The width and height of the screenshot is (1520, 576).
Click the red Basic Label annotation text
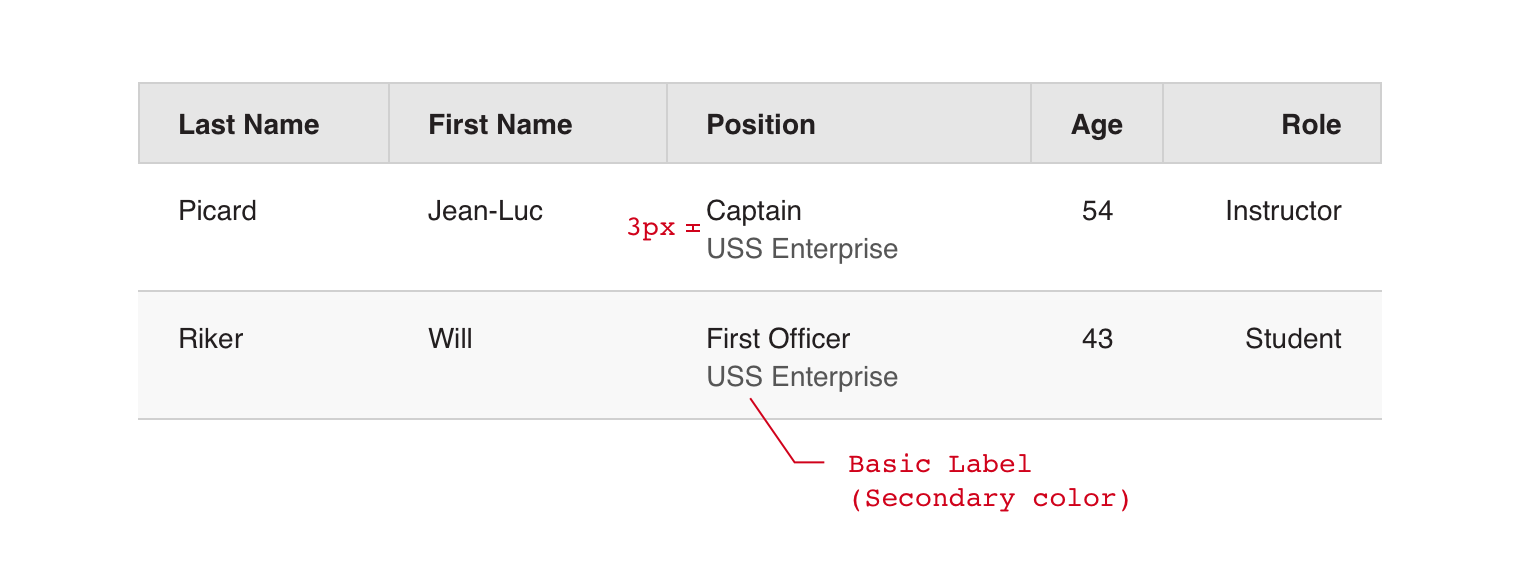pyautogui.click(x=939, y=464)
